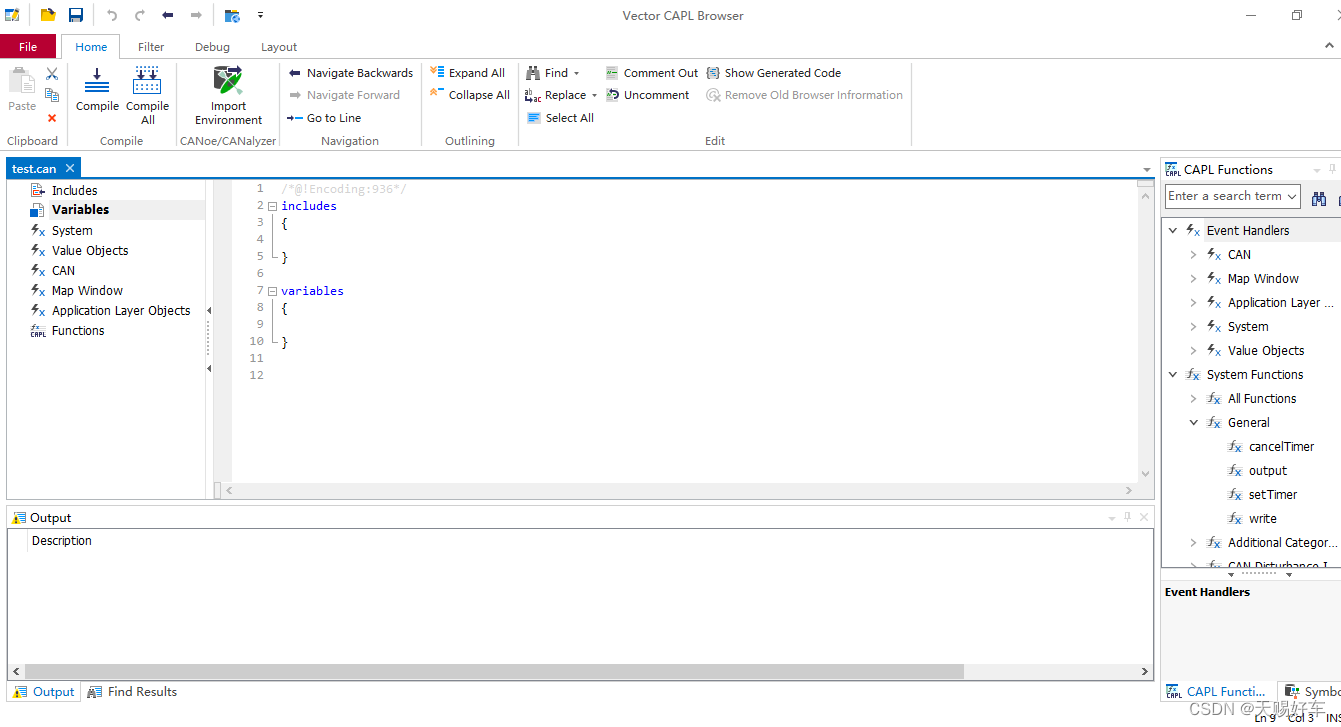Click the Output panel horizontal scrollbar
This screenshot has width=1341, height=727.
click(x=494, y=672)
